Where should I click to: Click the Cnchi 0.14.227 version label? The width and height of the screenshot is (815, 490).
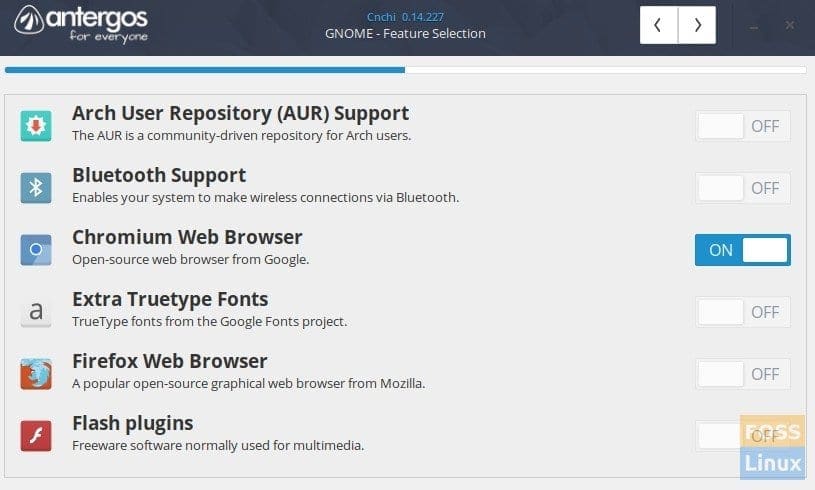[405, 17]
